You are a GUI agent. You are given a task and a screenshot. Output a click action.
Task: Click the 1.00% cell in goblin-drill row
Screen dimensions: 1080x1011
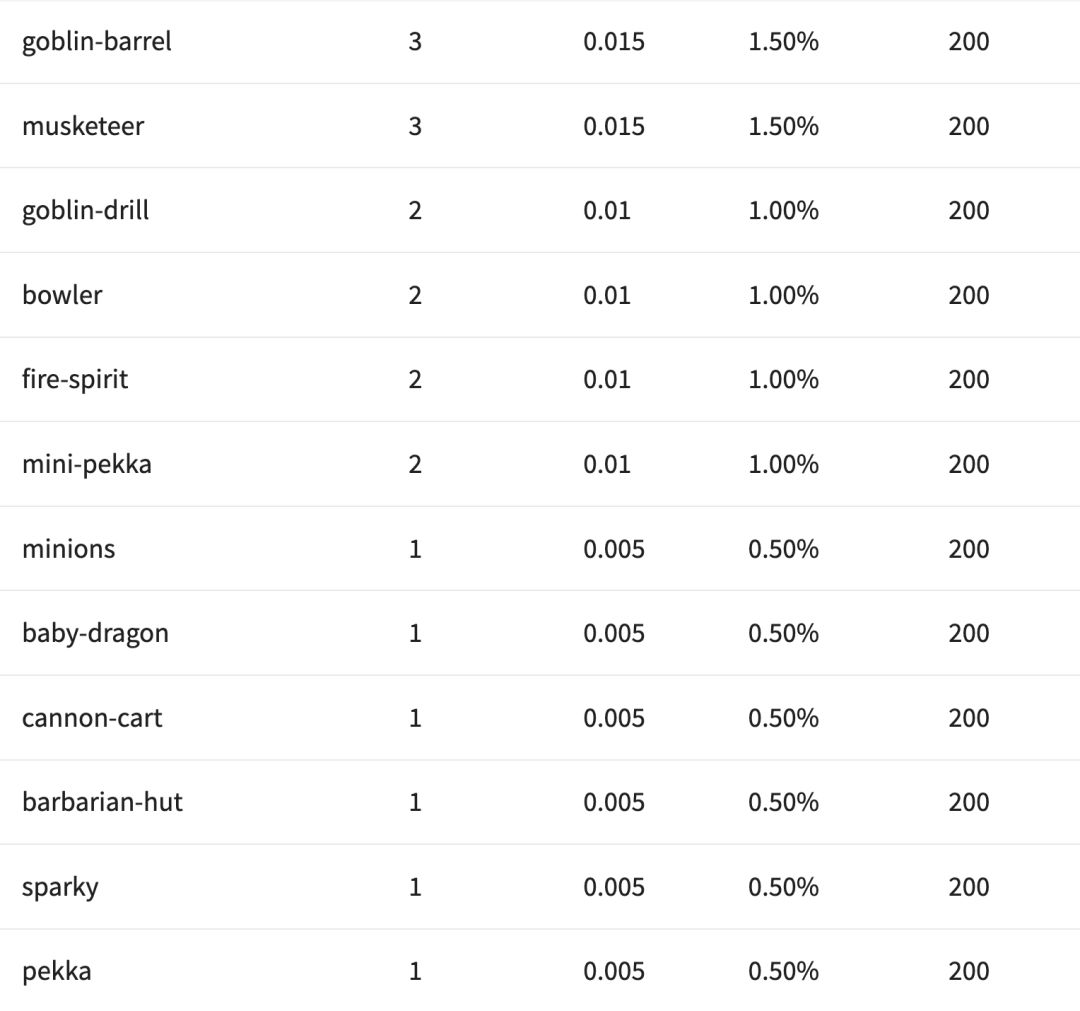click(783, 211)
